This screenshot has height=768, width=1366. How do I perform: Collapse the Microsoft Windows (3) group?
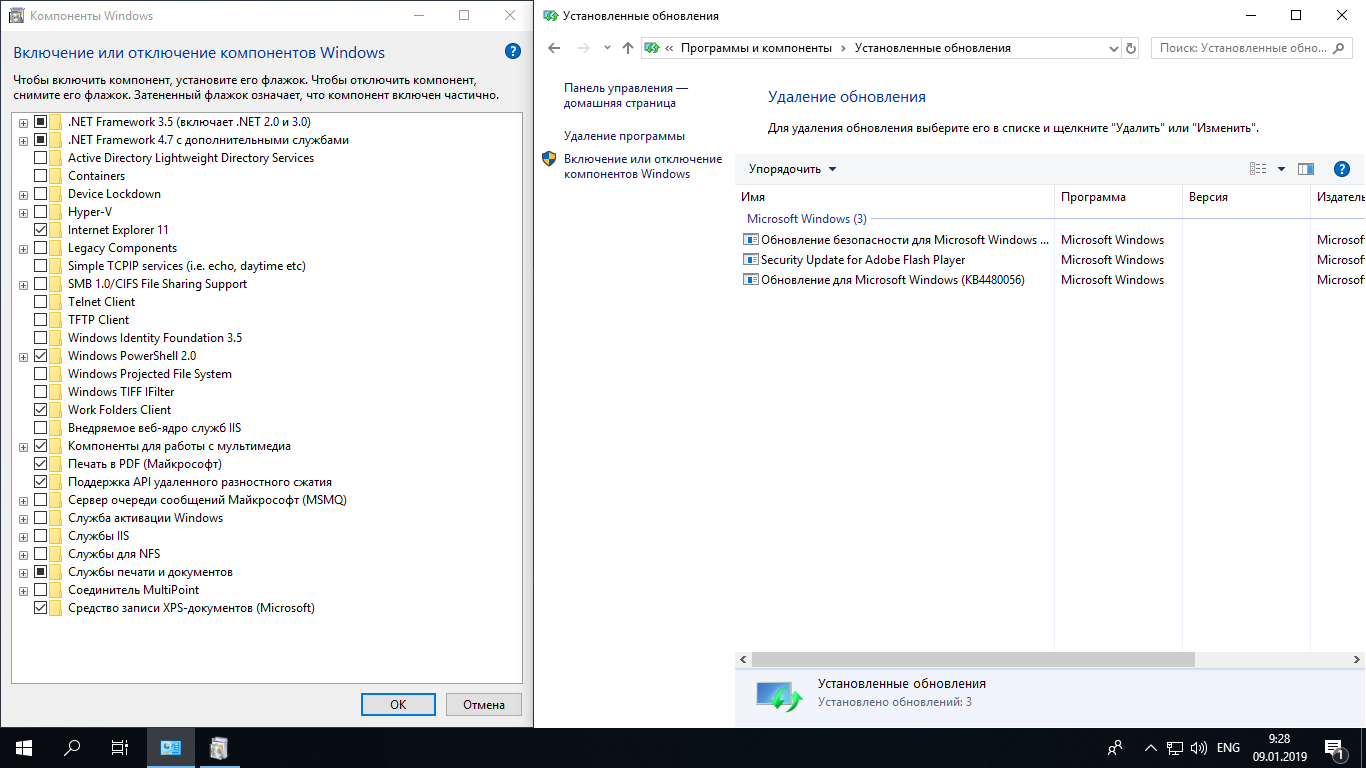[x=807, y=219]
